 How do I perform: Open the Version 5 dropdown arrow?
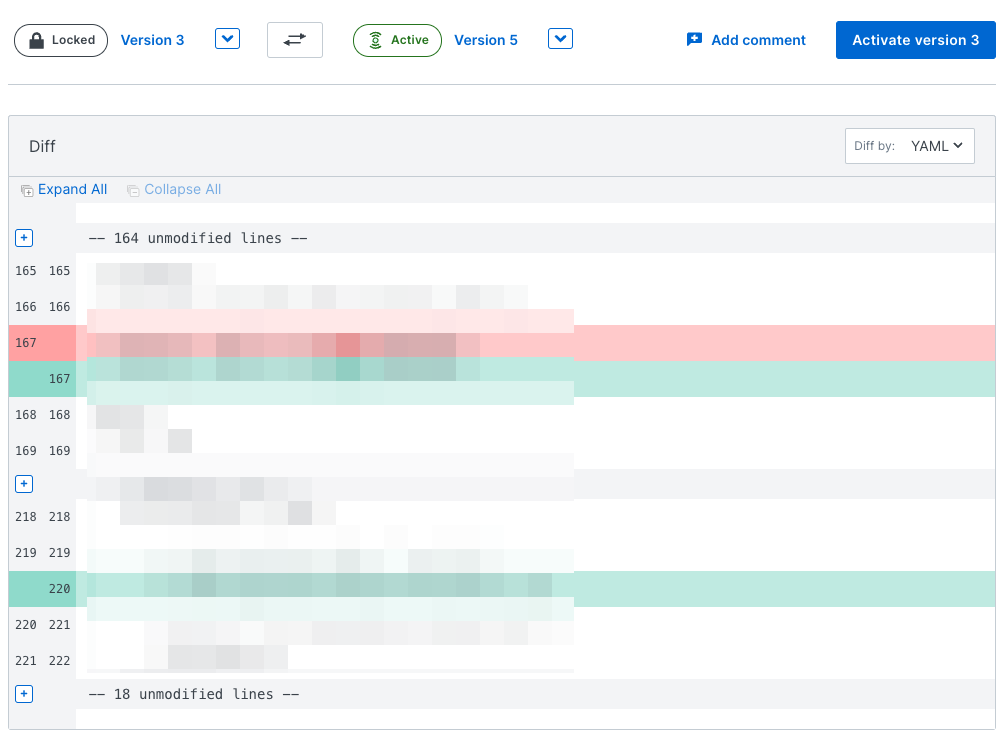561,39
